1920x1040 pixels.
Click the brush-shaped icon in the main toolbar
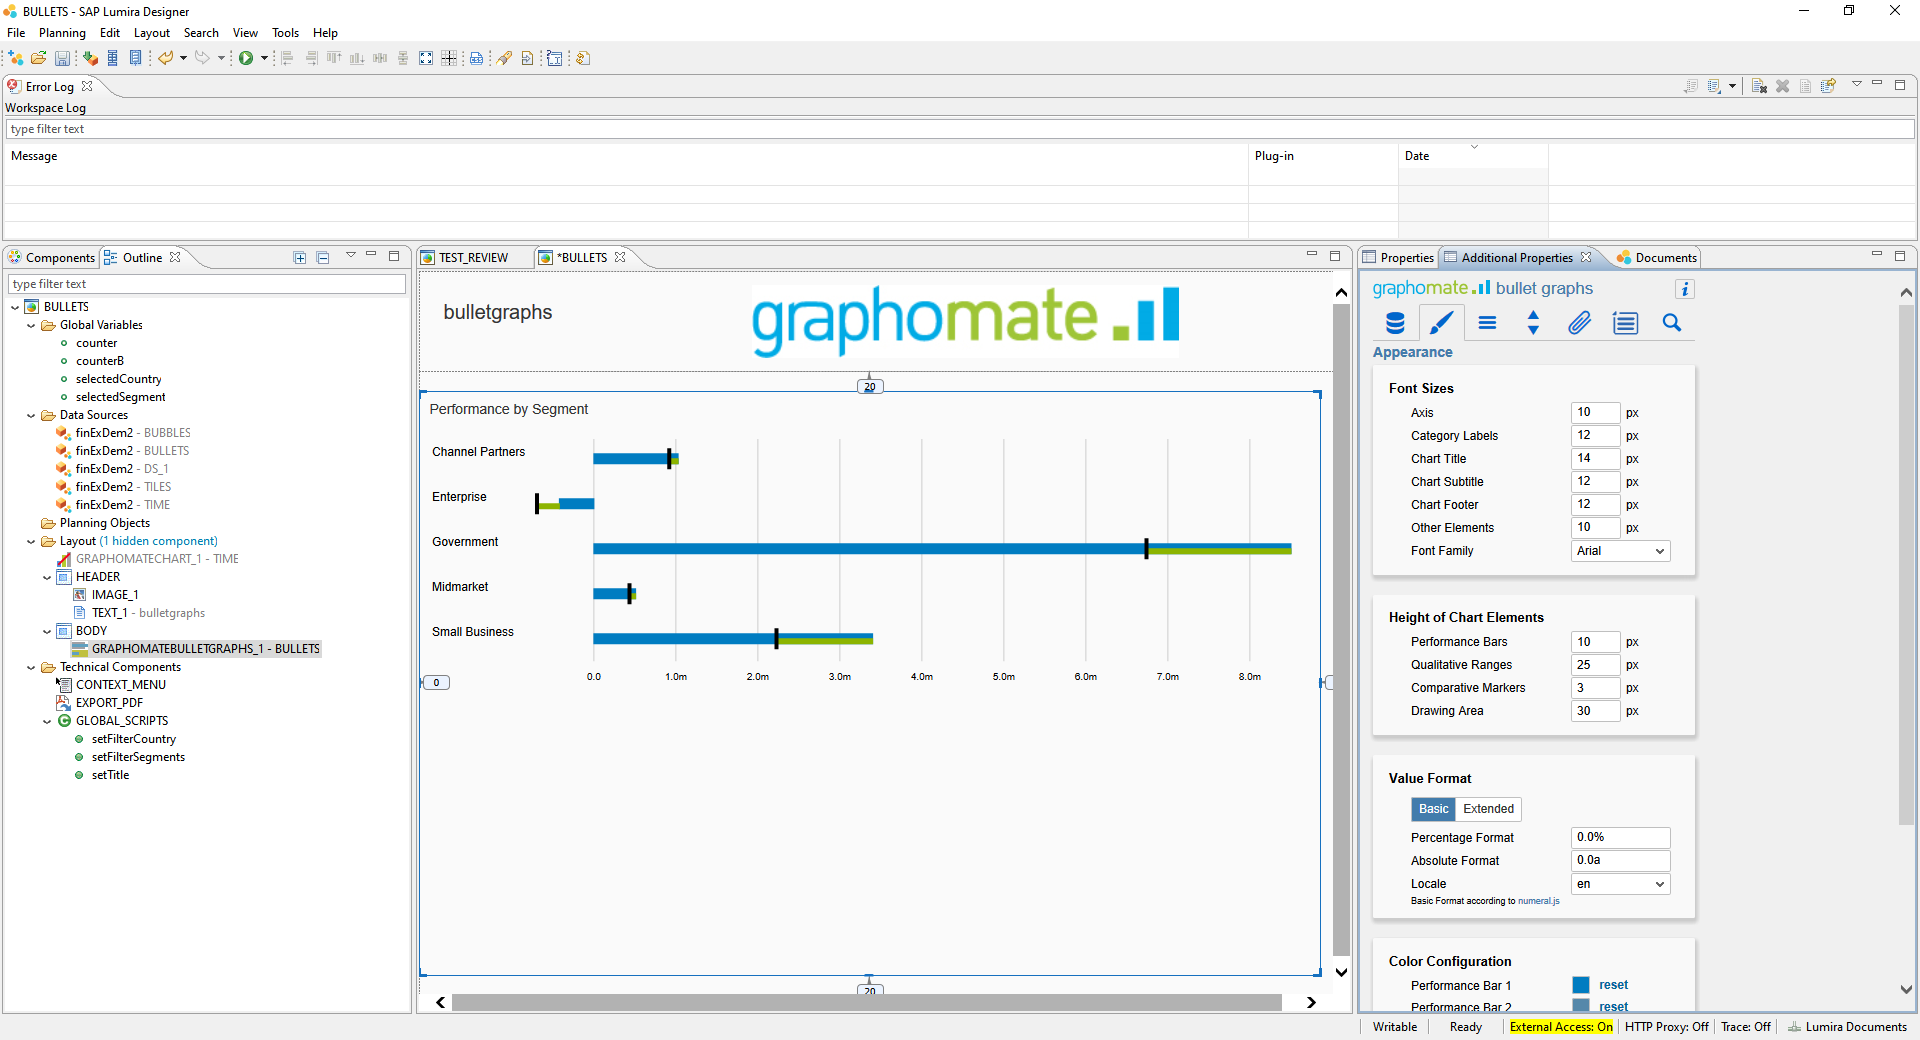coord(504,58)
